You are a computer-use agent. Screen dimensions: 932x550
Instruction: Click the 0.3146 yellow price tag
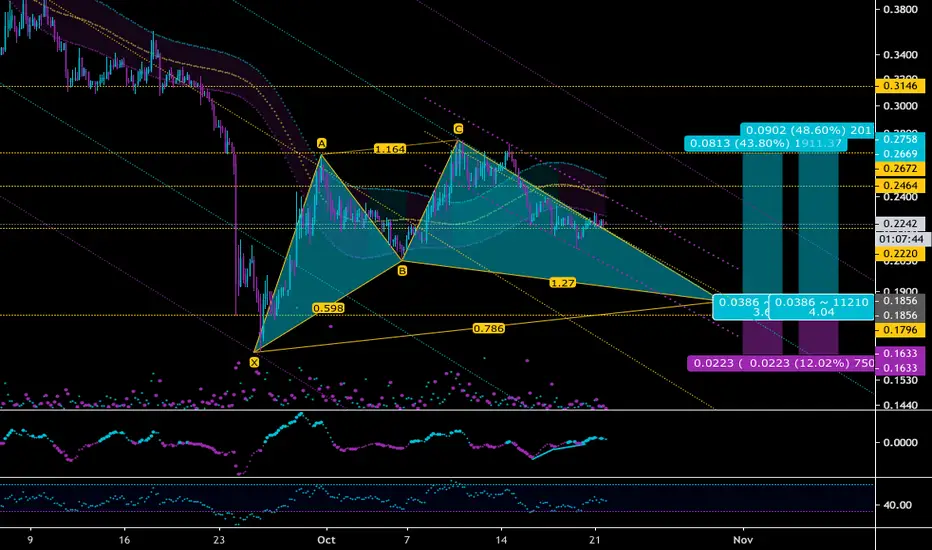click(x=900, y=86)
